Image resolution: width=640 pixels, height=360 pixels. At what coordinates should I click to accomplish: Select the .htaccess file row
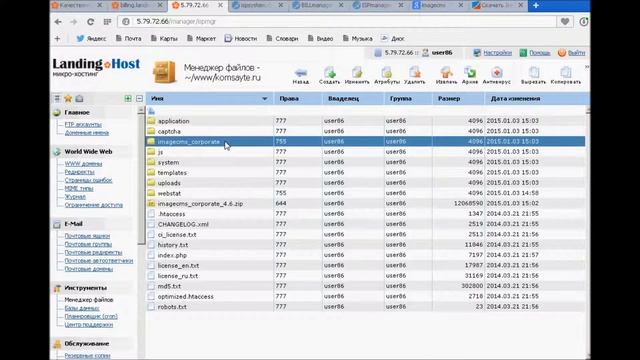click(x=366, y=214)
